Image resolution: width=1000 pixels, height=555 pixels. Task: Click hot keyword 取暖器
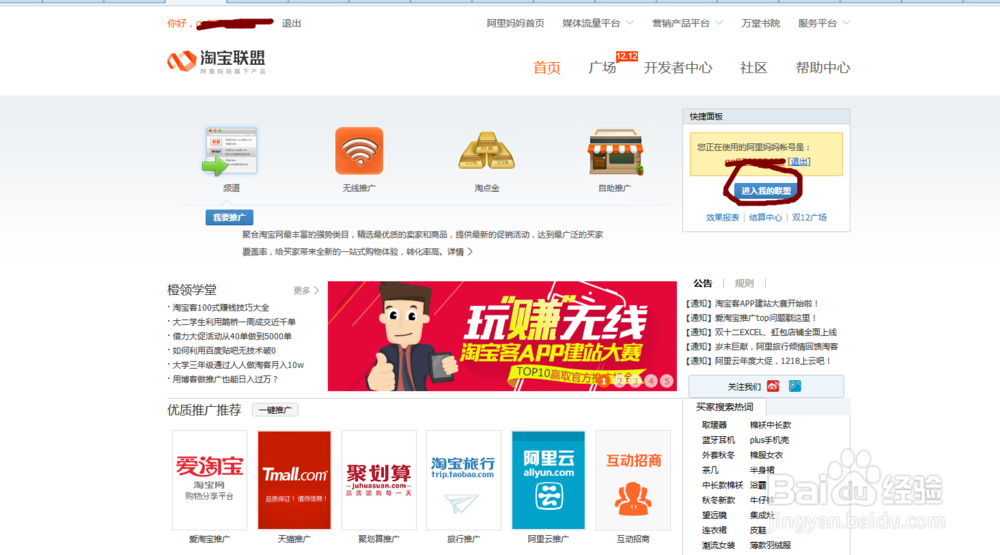pyautogui.click(x=714, y=425)
